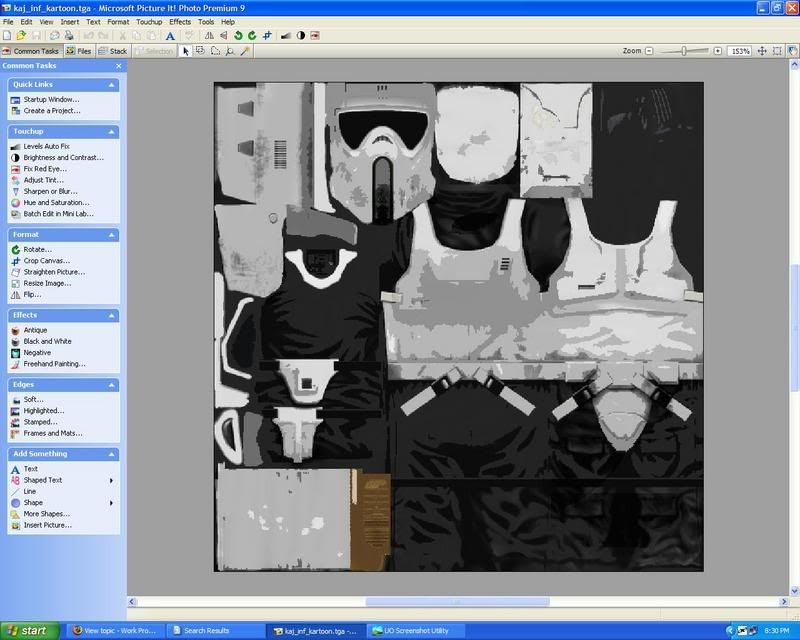Click the Levels gradient toolbar icon
This screenshot has width=800, height=640.
click(286, 36)
